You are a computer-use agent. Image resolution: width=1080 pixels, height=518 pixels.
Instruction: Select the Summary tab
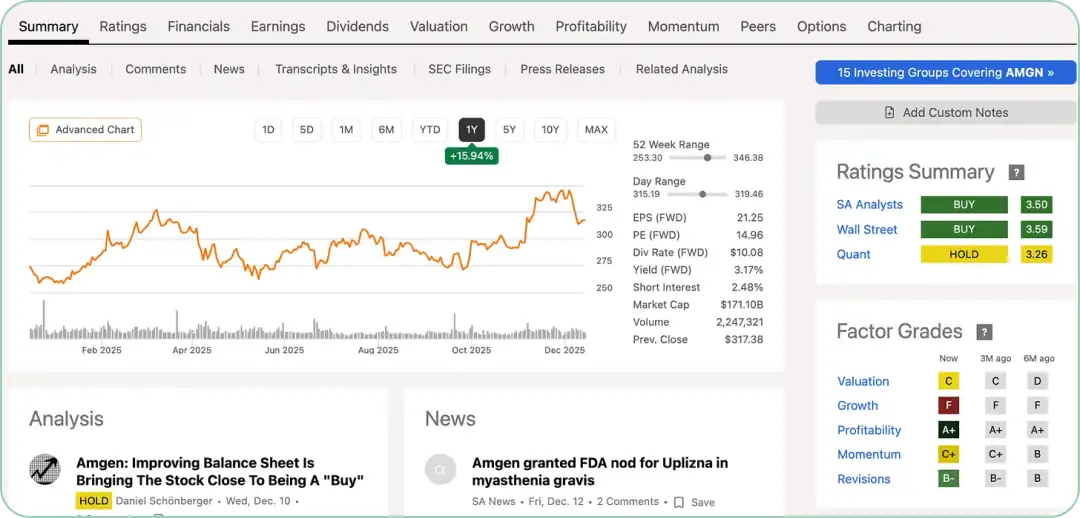pos(48,26)
